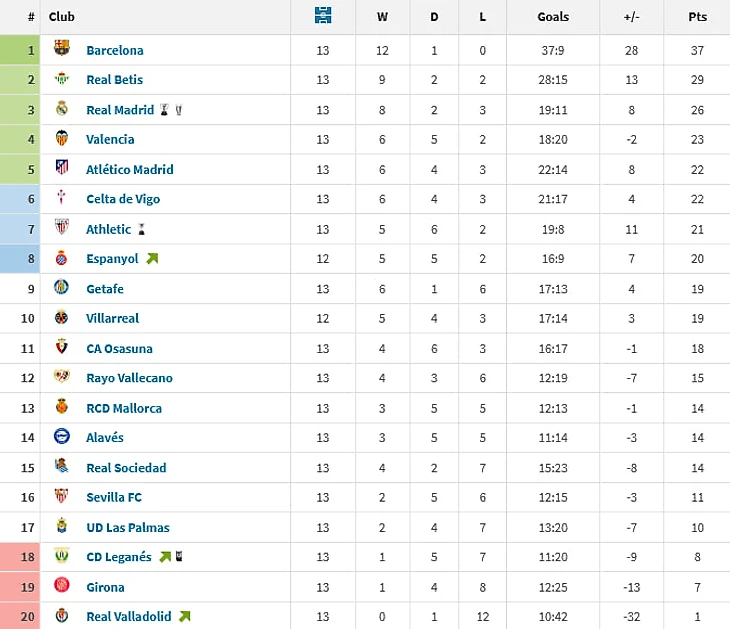This screenshot has width=730, height=629.
Task: Open the Getafe club page link
Action: pyautogui.click(x=105, y=289)
